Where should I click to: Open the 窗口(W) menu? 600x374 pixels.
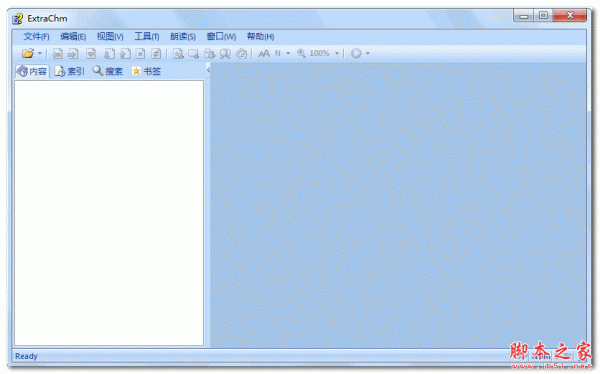(221, 36)
